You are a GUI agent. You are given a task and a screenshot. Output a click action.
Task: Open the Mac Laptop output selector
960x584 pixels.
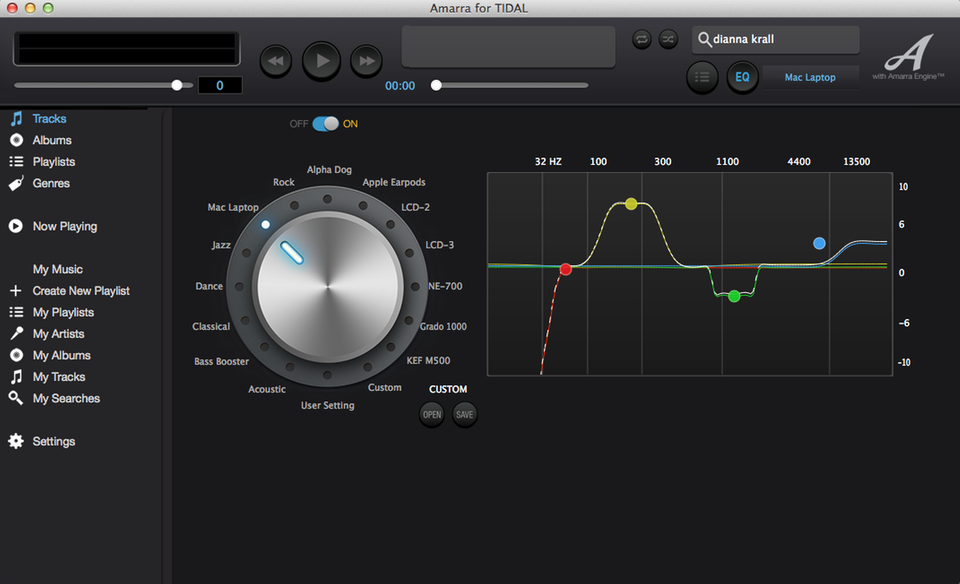(x=810, y=77)
